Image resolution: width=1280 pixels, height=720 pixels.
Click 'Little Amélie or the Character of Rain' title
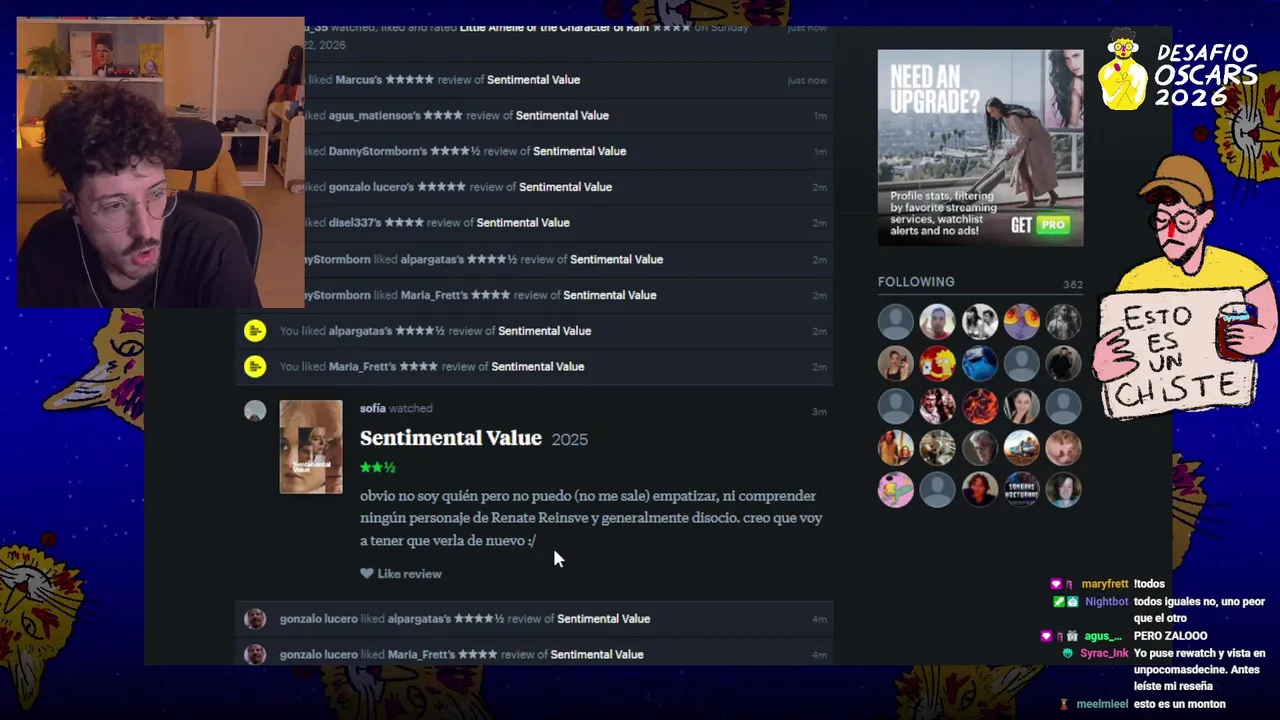554,28
